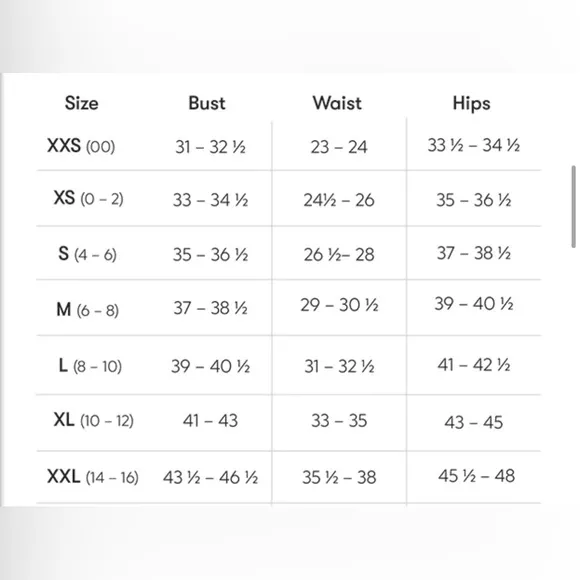Click the L bust value 39 – 40 ½
580x580 pixels.
tap(210, 367)
